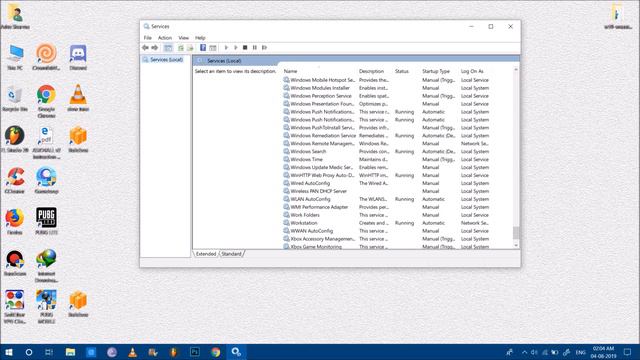Open the Help menu

(x=200, y=38)
